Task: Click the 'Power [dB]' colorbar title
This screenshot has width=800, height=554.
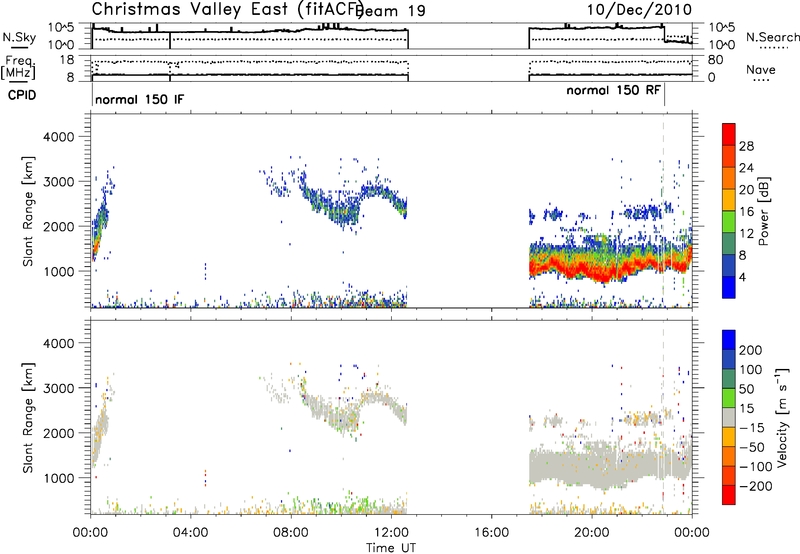Action: (763, 211)
